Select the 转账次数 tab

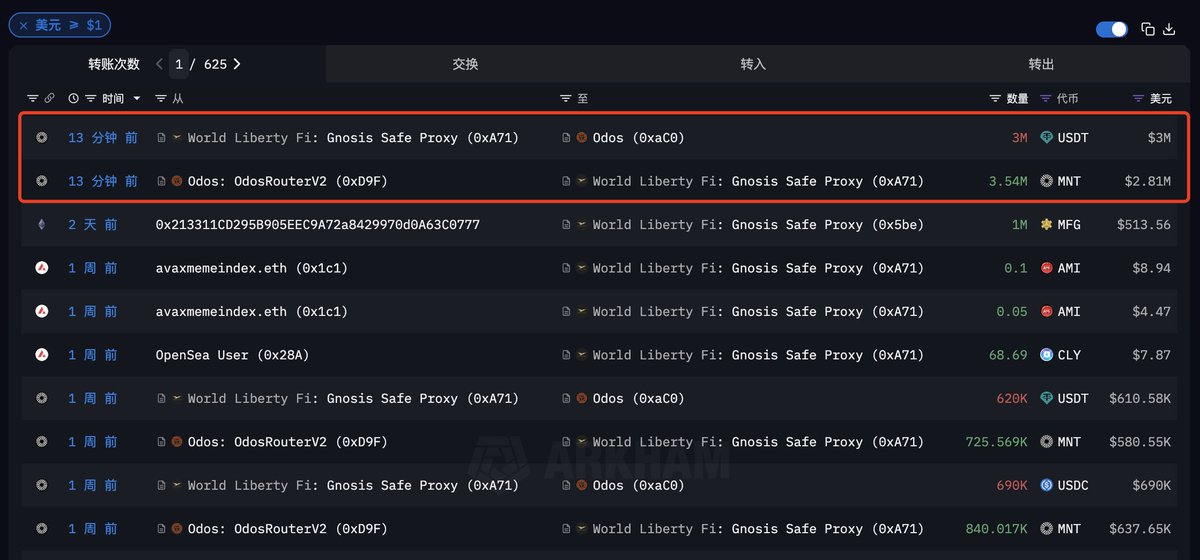click(114, 64)
